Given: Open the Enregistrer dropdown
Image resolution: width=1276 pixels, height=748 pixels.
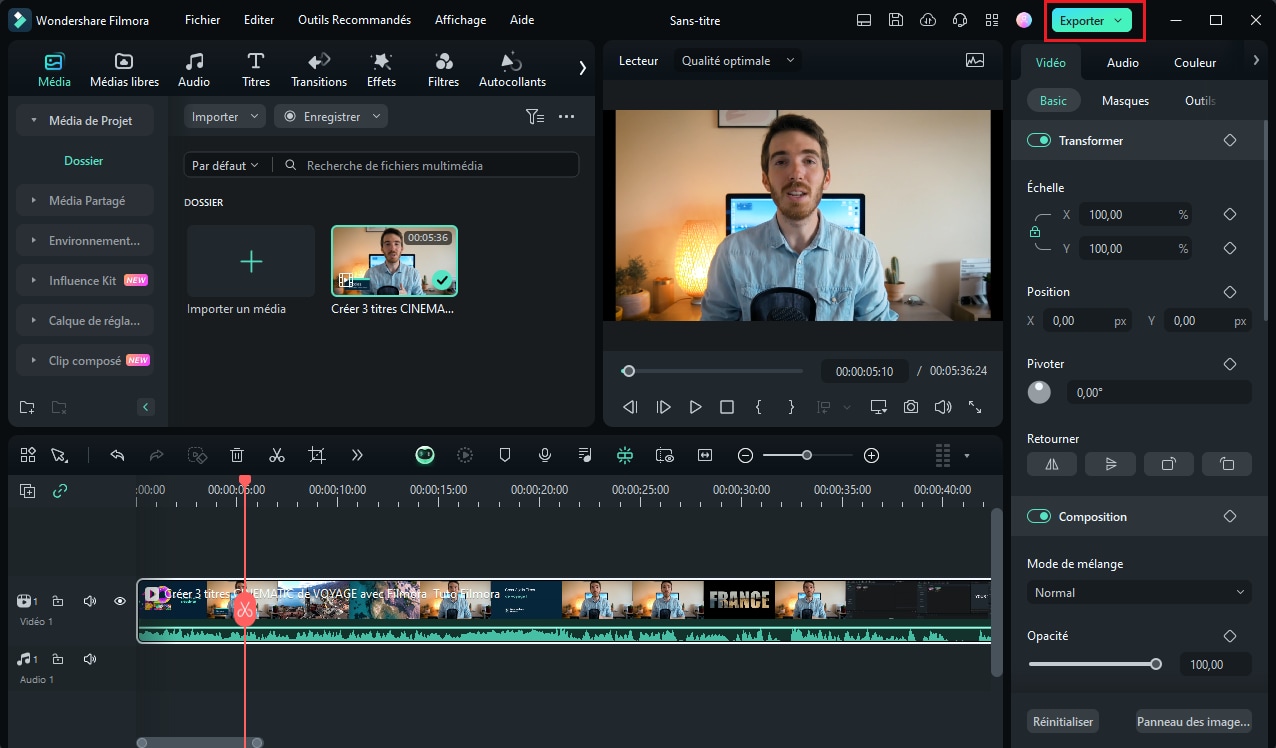Looking at the screenshot, I should (331, 117).
